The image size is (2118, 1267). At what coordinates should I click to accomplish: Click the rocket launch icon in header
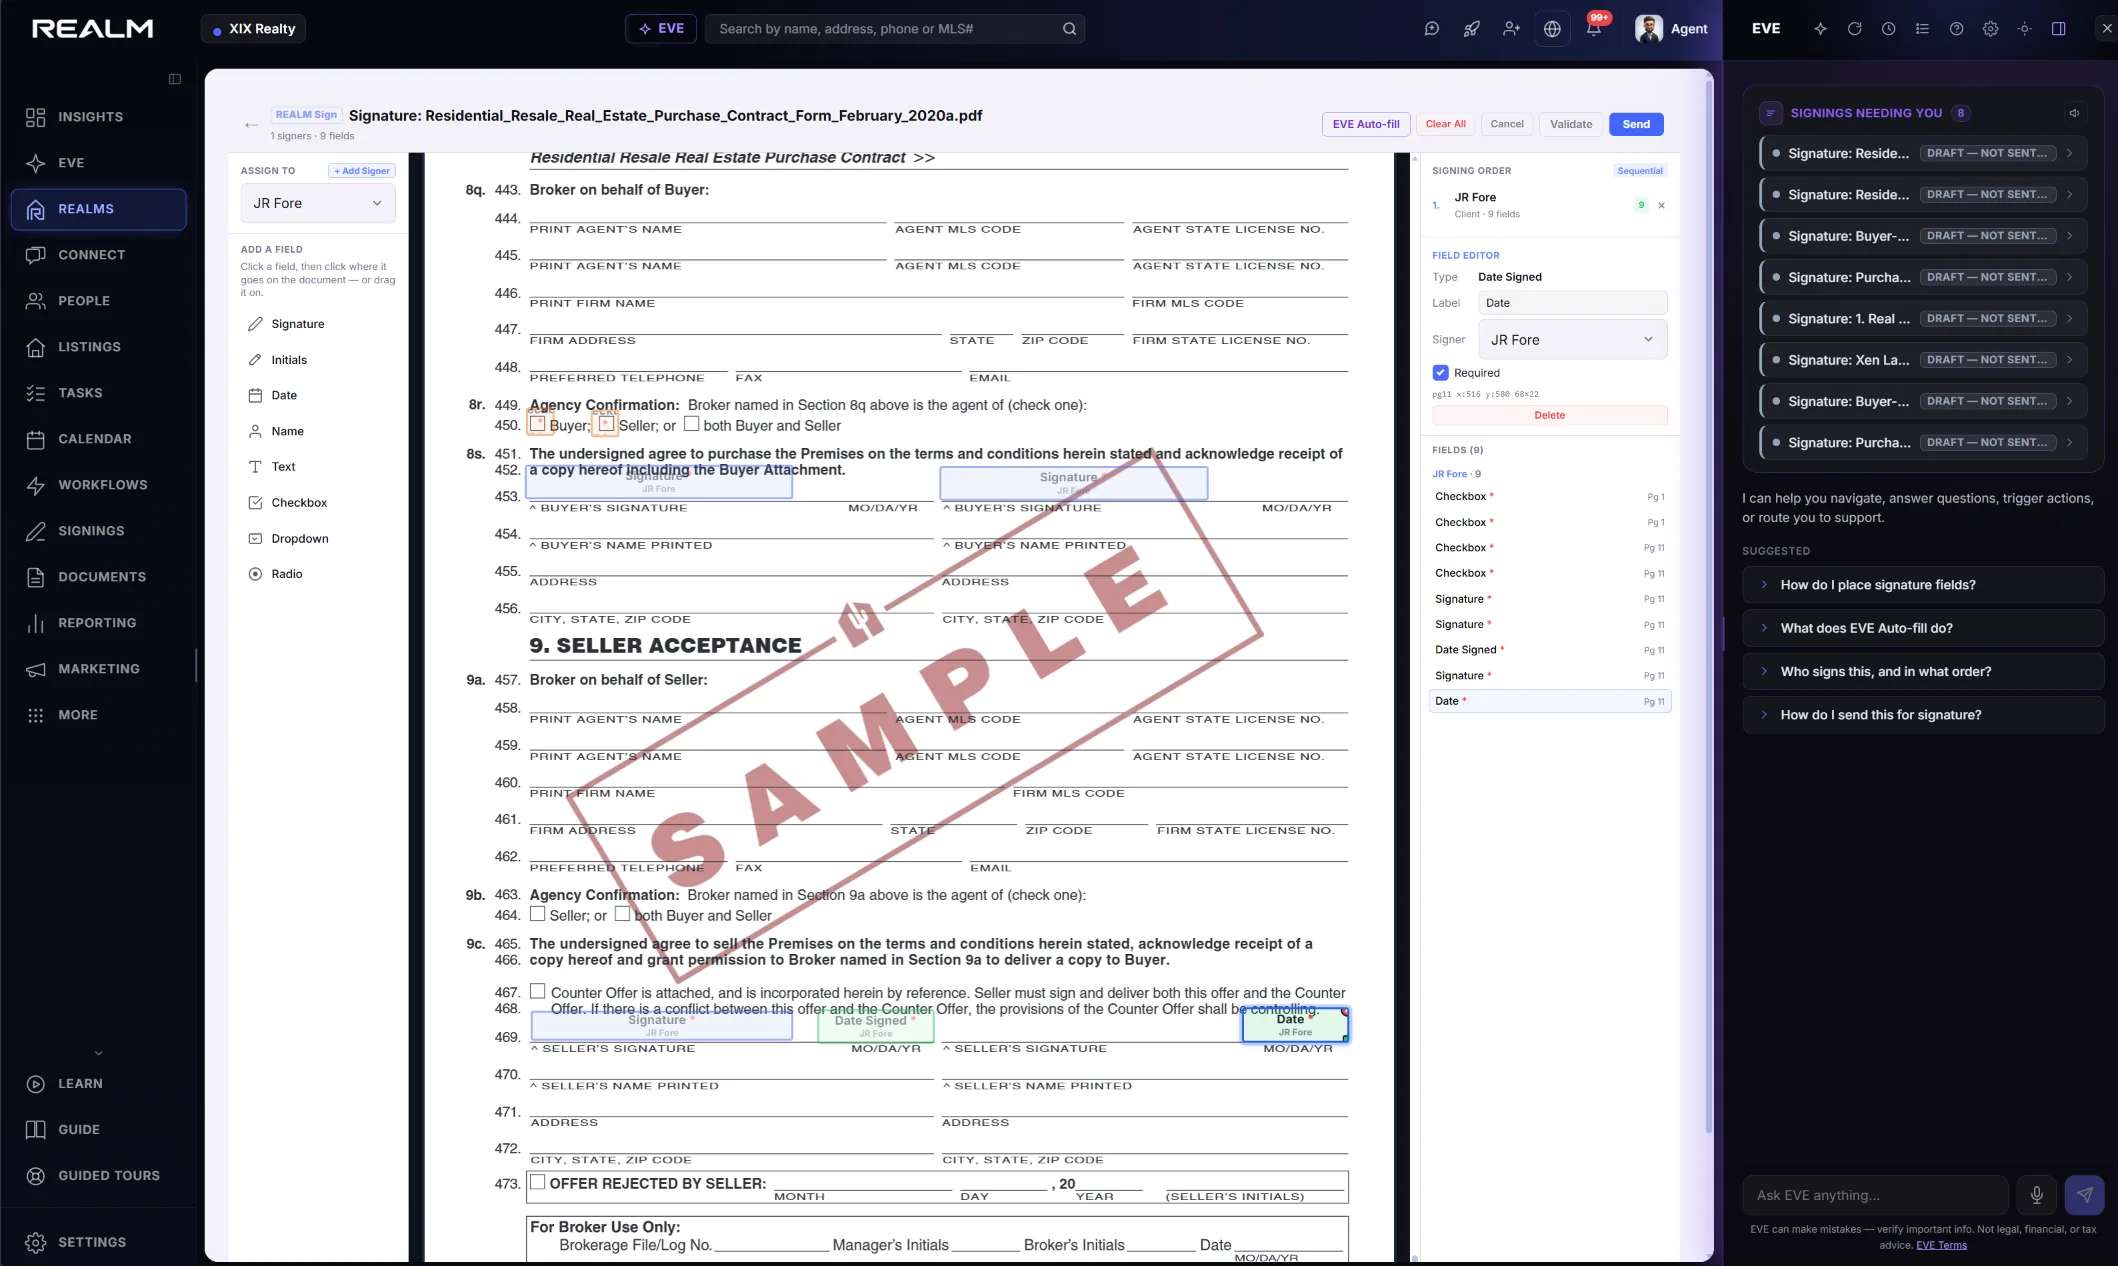[x=1472, y=29]
